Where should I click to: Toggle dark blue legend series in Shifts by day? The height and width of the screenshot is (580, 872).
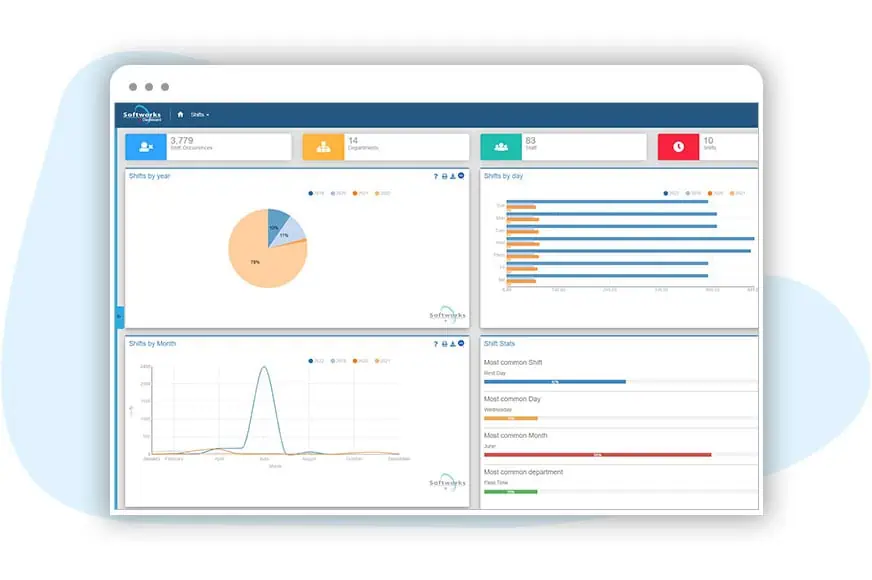point(671,194)
